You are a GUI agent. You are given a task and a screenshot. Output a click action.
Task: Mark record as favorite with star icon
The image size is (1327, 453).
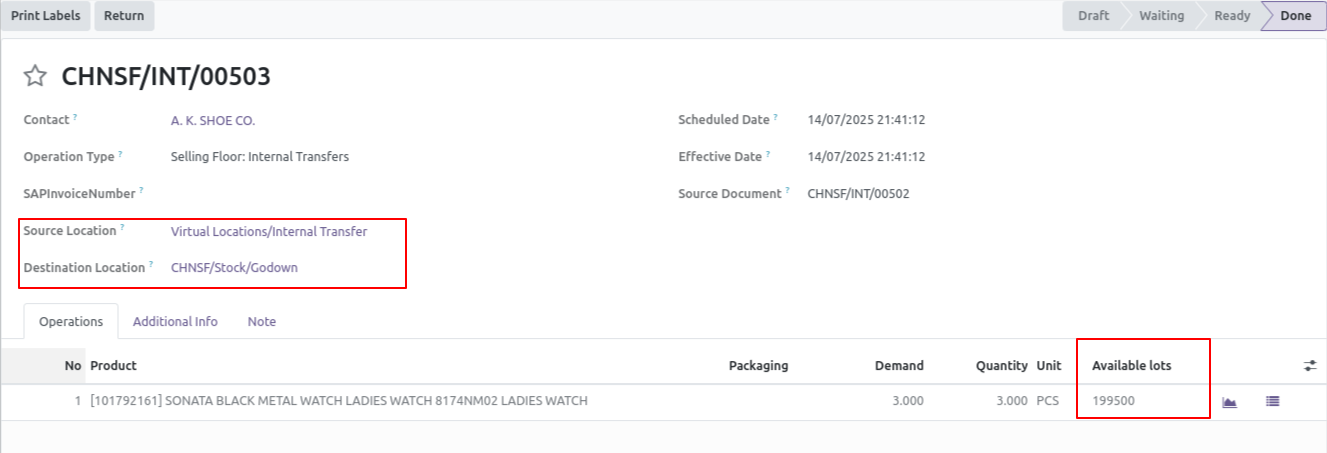(35, 76)
